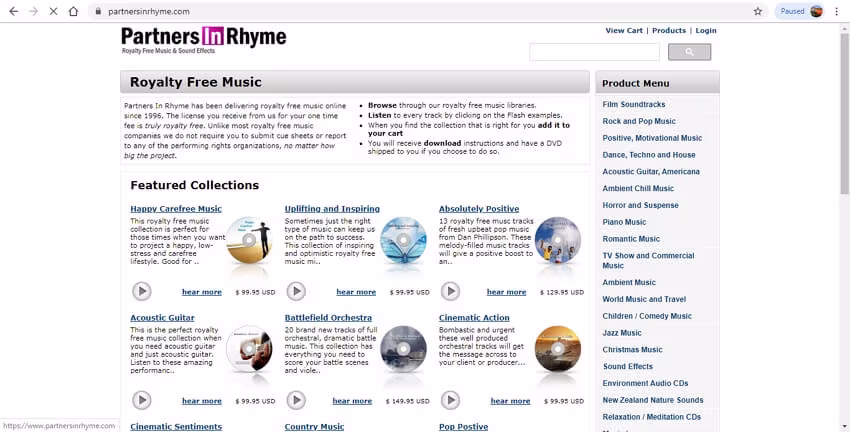The height and width of the screenshot is (432, 850).
Task: Click the browser address bar URL
Action: point(149,11)
